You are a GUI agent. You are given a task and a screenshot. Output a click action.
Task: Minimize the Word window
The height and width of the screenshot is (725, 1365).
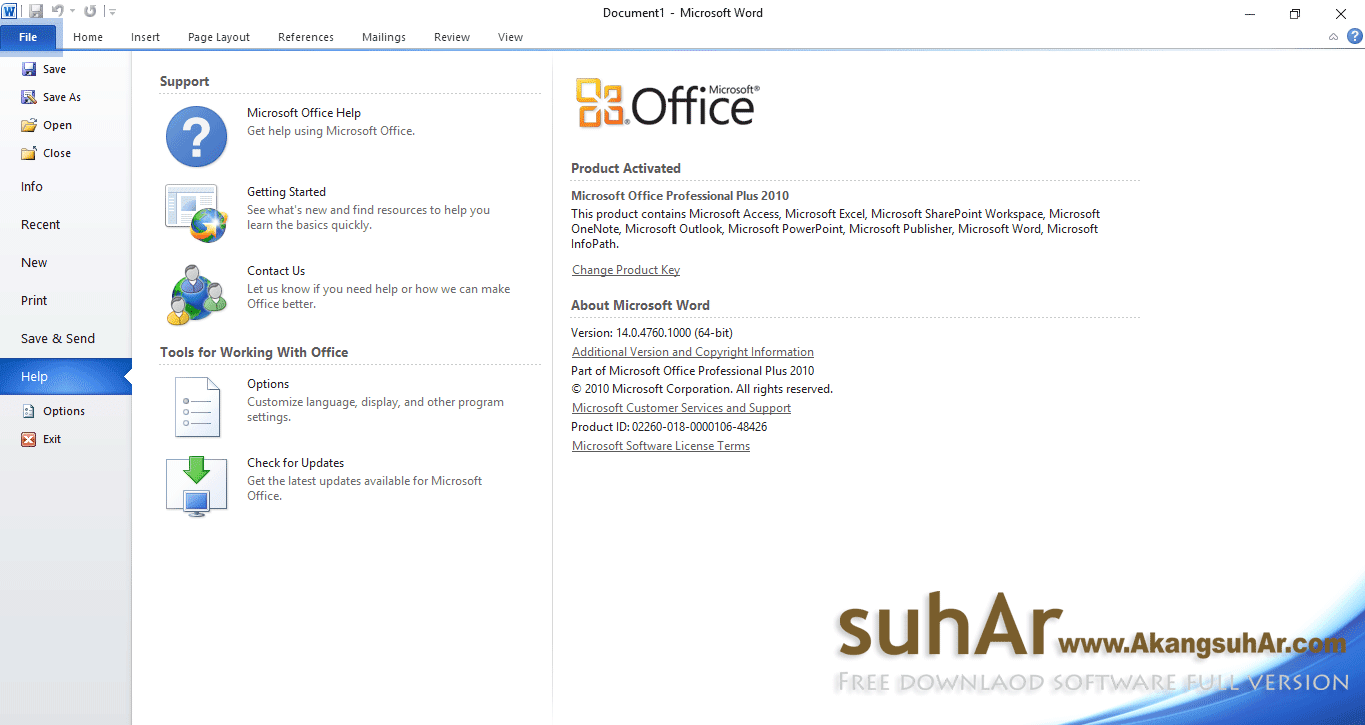1250,13
